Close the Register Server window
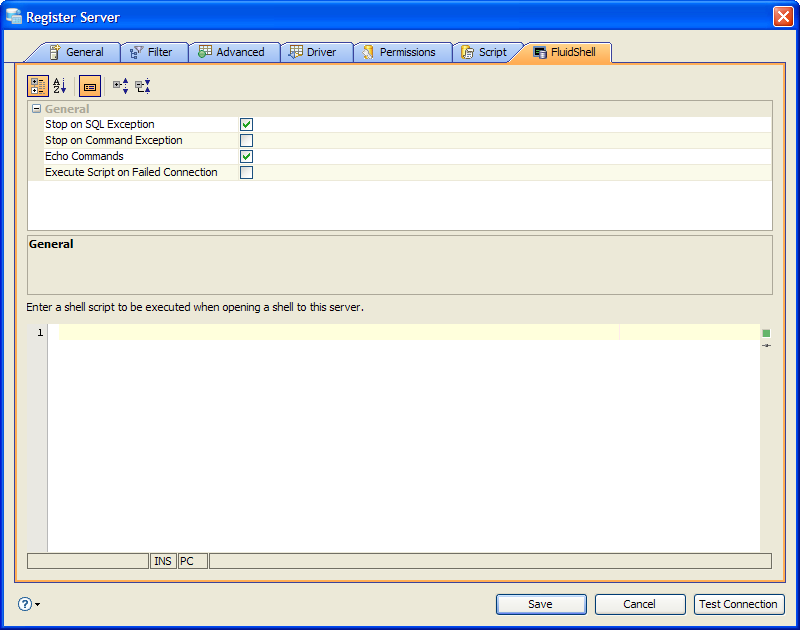Image resolution: width=800 pixels, height=630 pixels. pyautogui.click(x=783, y=16)
